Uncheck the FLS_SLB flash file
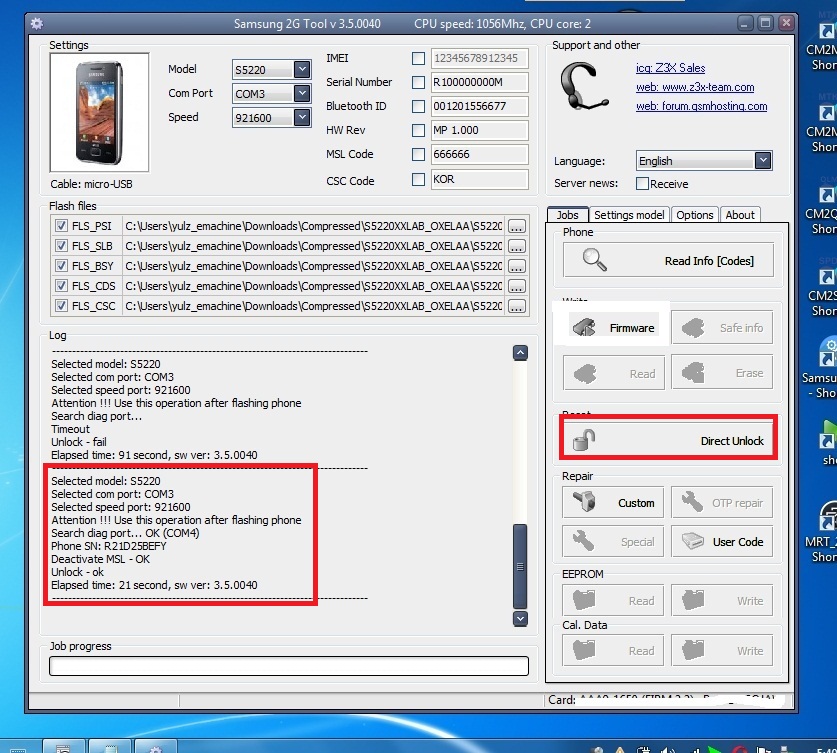The image size is (837, 753). [x=61, y=245]
